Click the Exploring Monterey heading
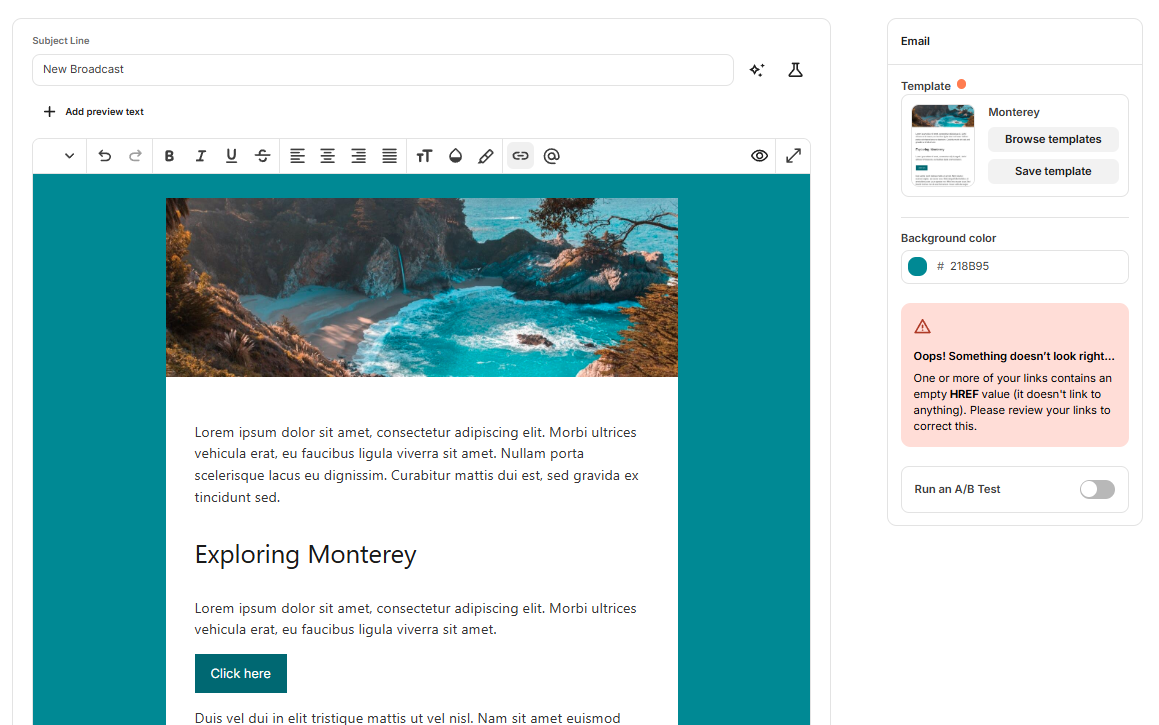The width and height of the screenshot is (1159, 725). click(x=305, y=554)
